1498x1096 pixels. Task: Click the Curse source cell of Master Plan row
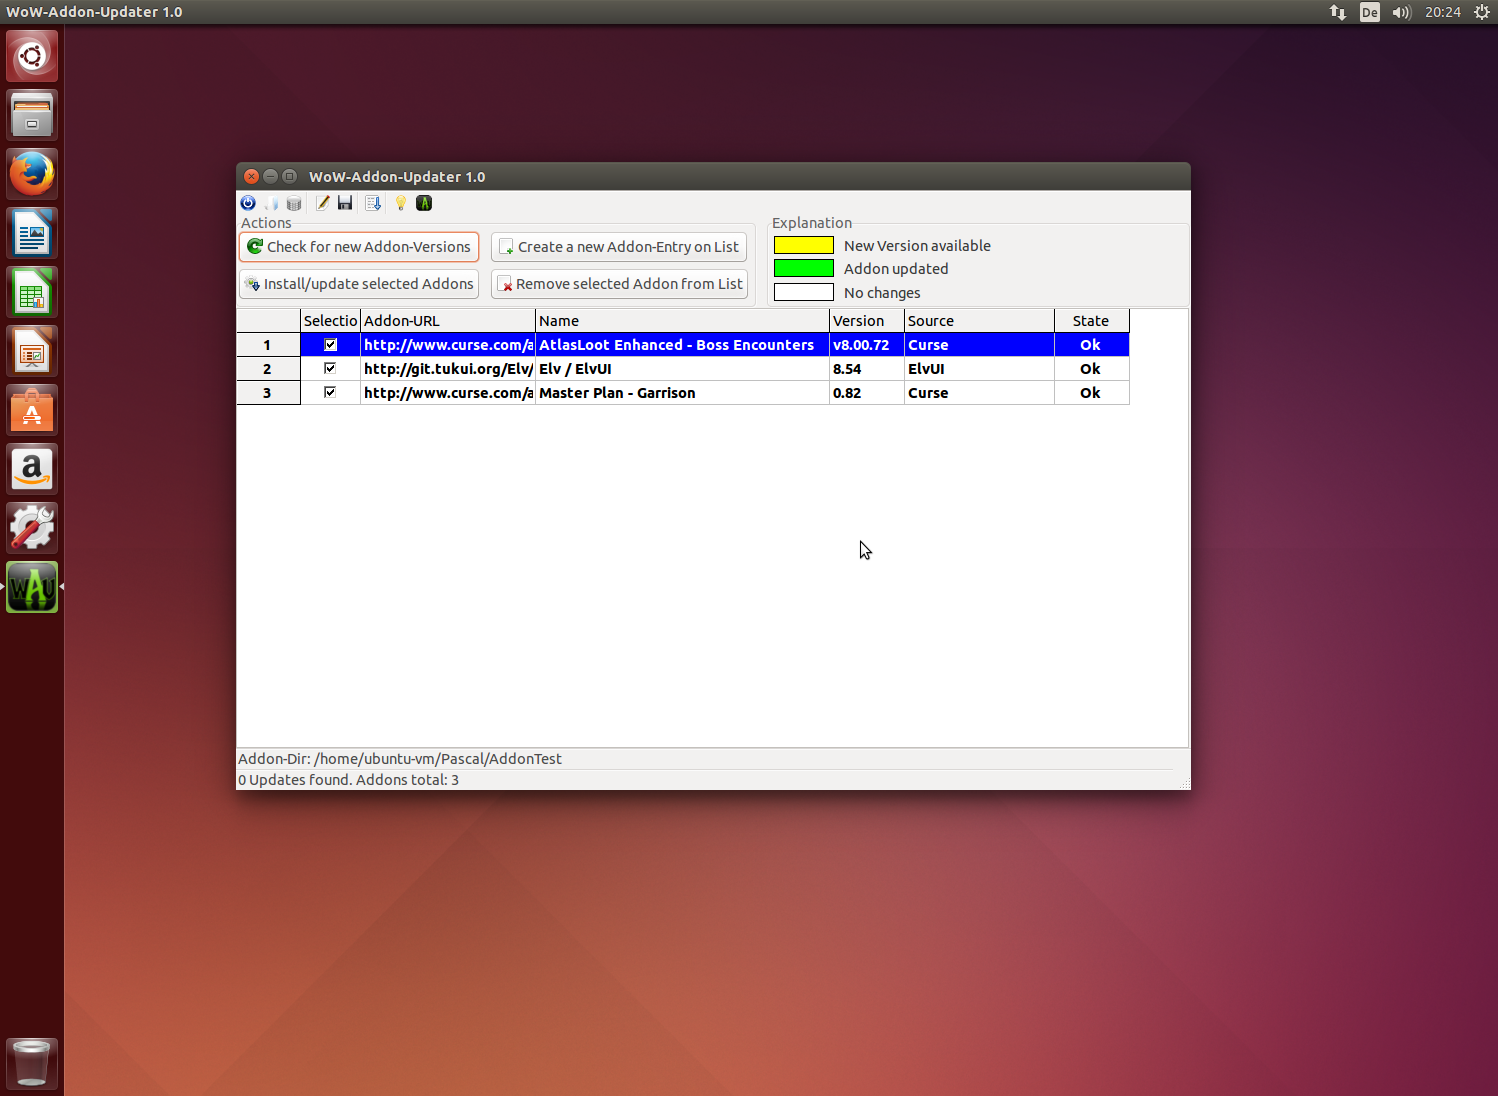980,393
